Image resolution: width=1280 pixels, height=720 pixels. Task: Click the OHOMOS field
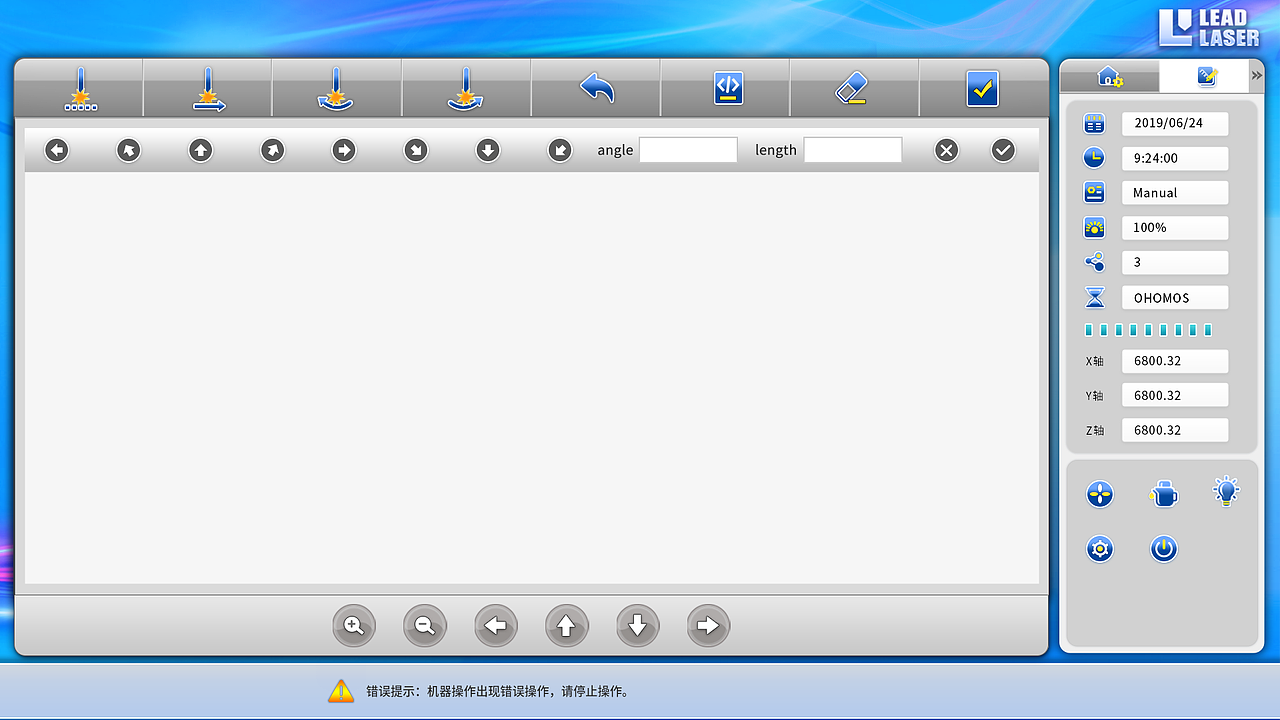1175,298
